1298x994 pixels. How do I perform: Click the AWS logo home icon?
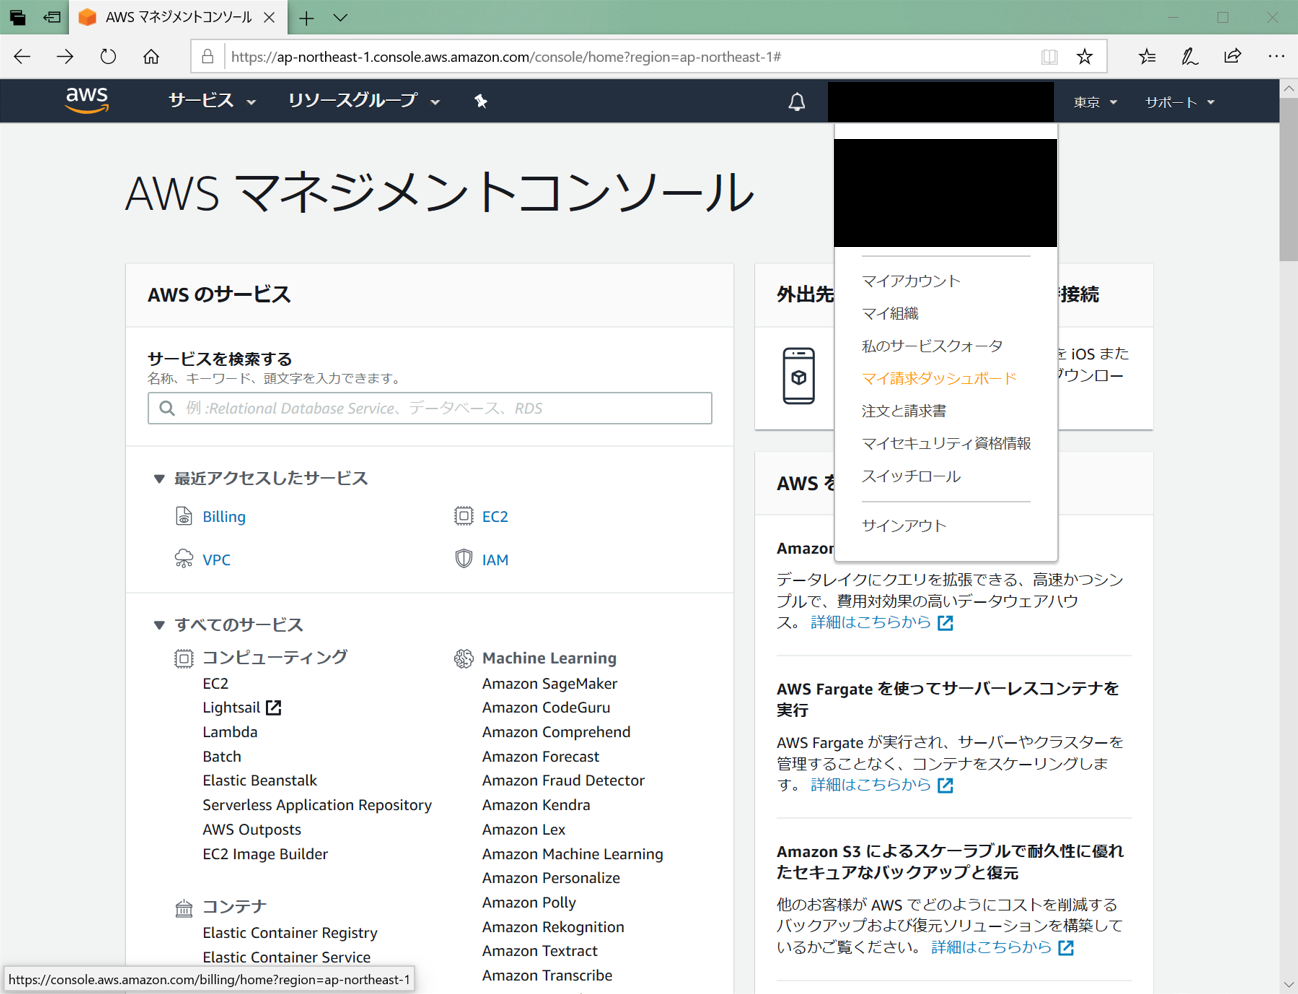pyautogui.click(x=87, y=100)
